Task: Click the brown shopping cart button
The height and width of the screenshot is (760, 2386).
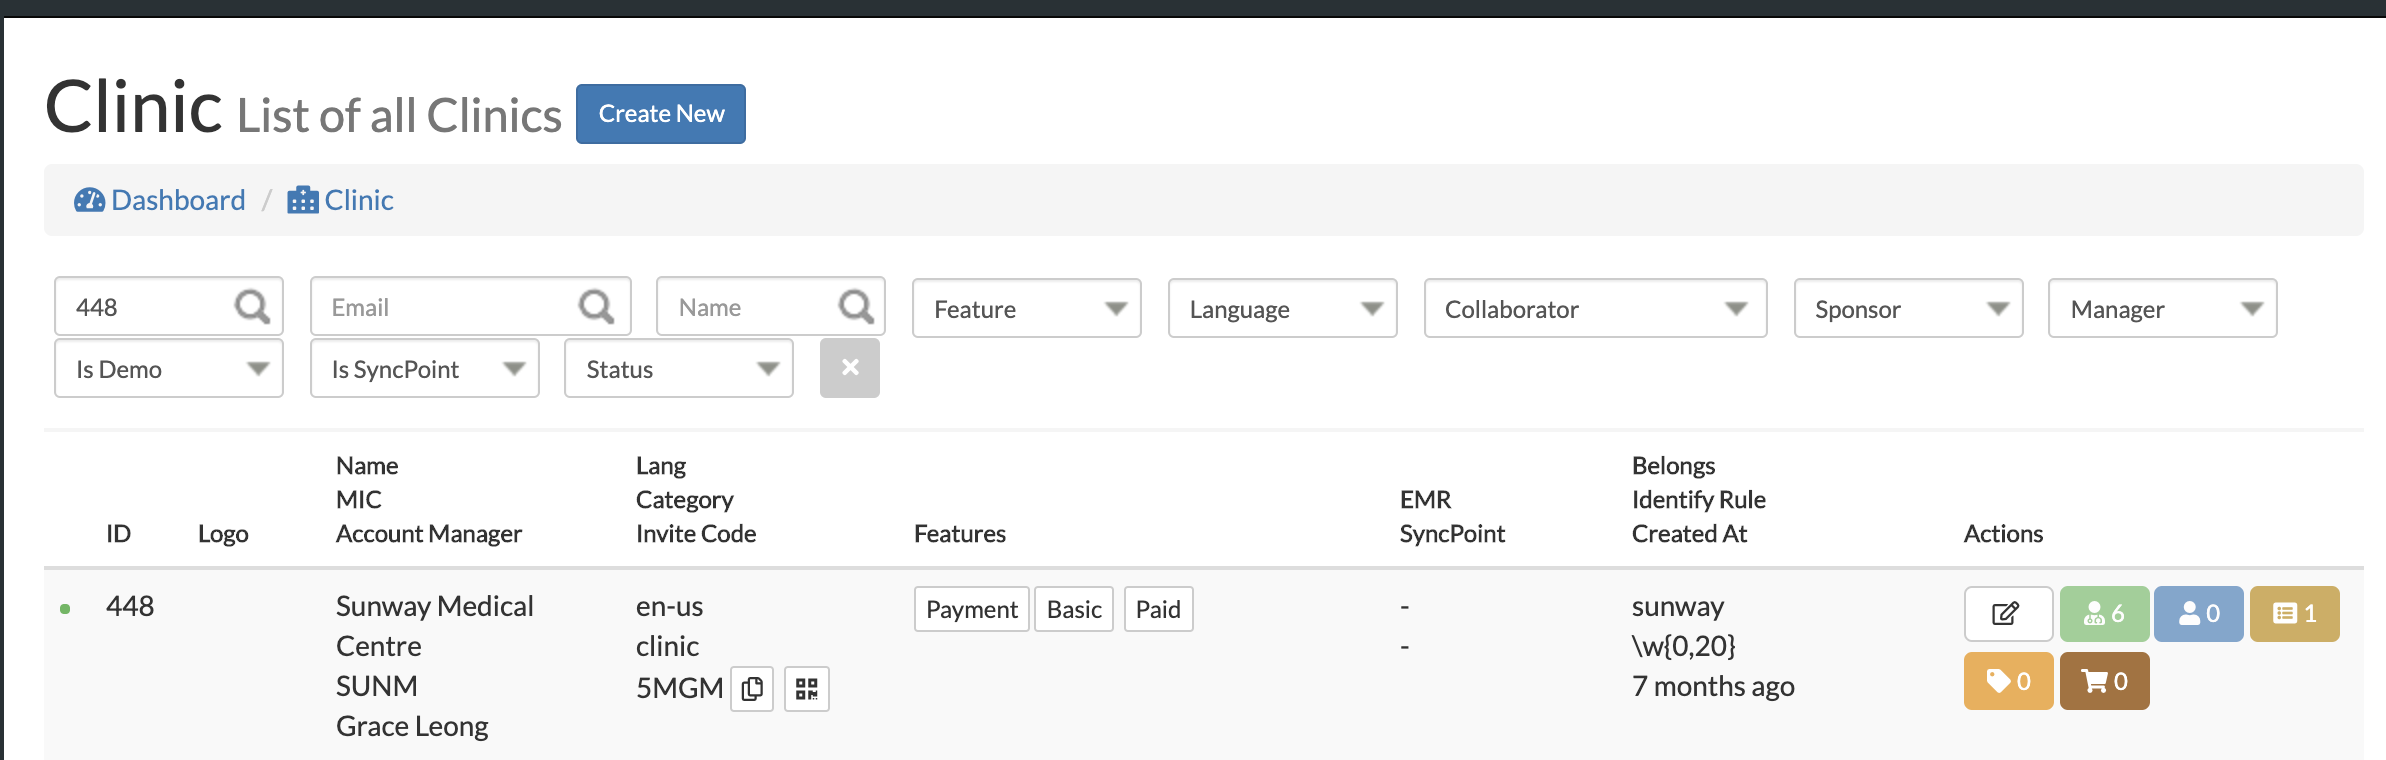Action: [x=2104, y=681]
